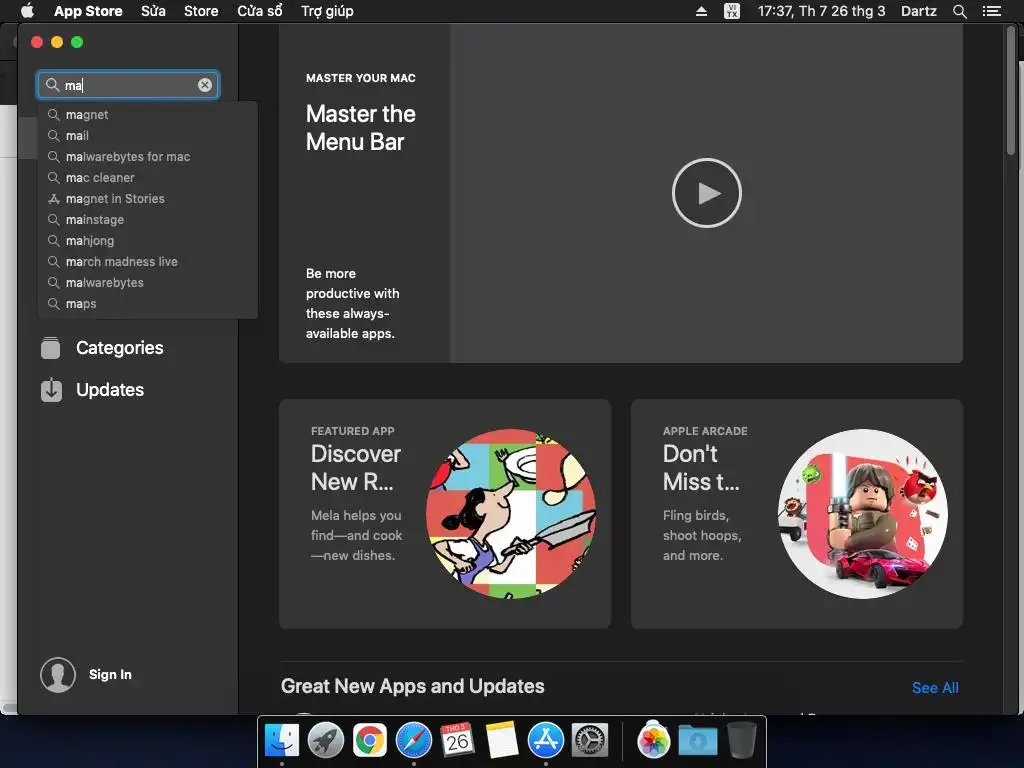Open Photos from the Dock
The width and height of the screenshot is (1024, 768).
coord(654,741)
